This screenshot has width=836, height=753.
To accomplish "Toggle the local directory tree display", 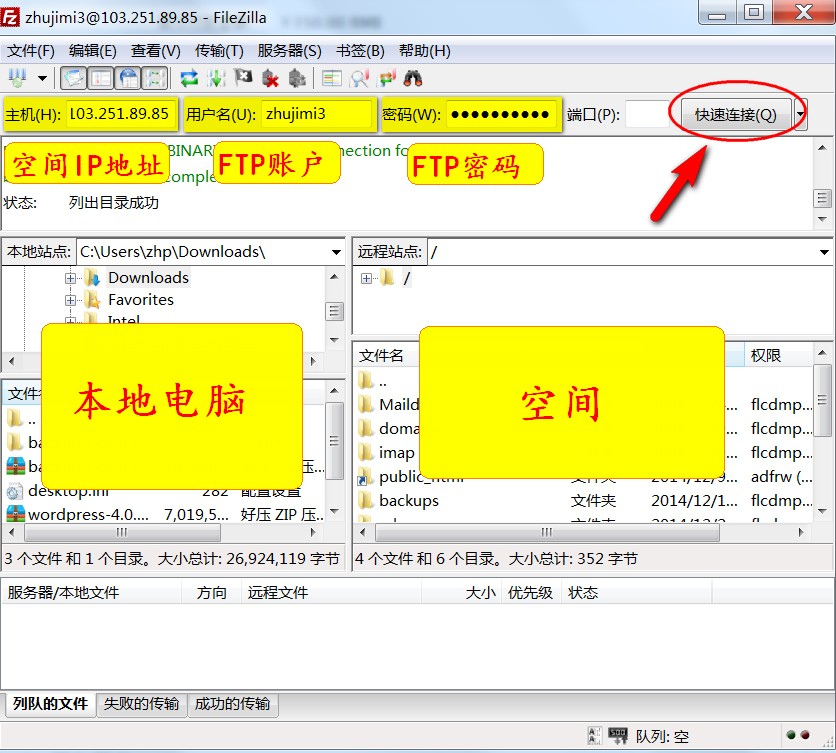I will click(x=100, y=78).
